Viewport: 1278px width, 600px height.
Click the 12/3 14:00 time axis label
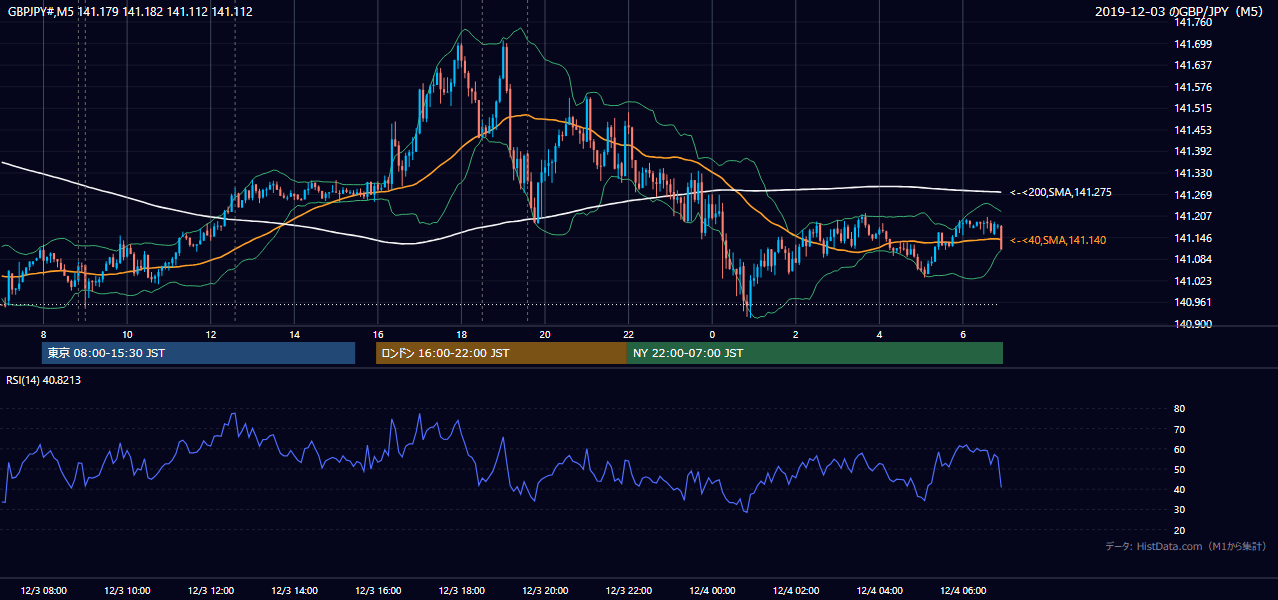click(294, 591)
